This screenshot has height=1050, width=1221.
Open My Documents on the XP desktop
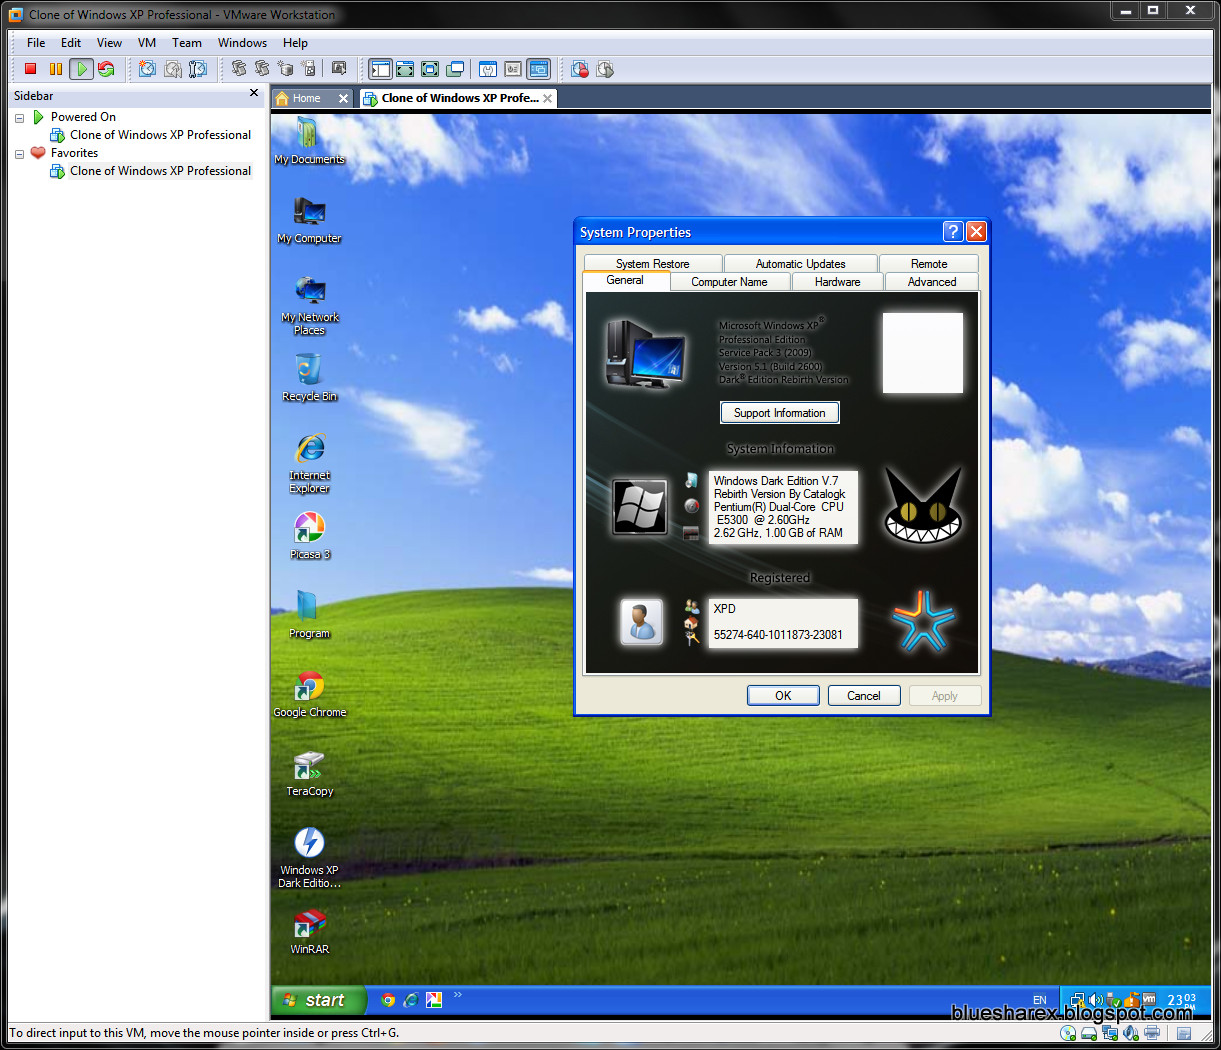(309, 141)
